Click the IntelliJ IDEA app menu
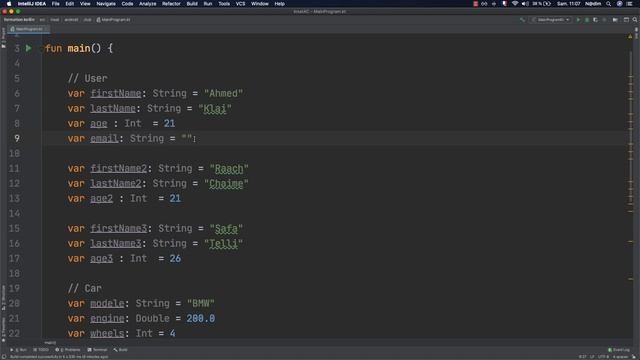 31,4
